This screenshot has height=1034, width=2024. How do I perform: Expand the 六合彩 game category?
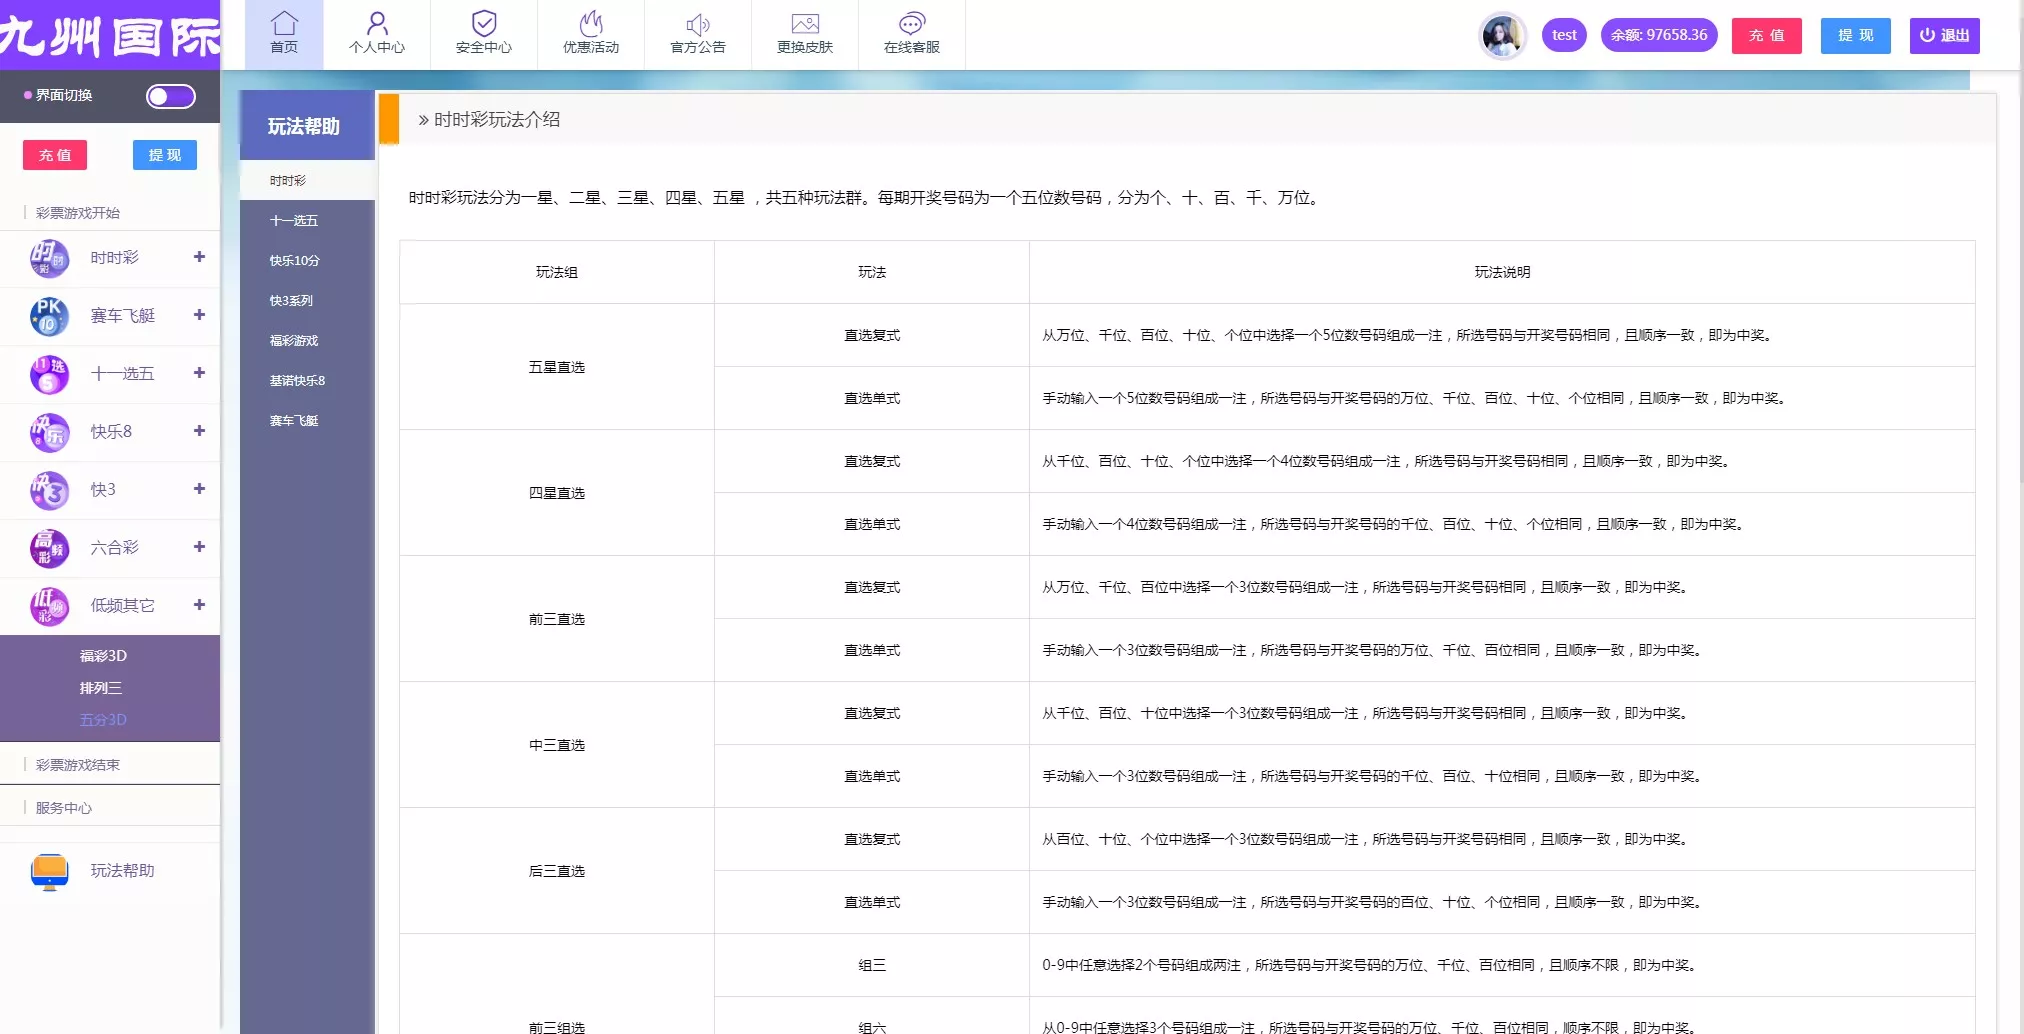click(200, 548)
